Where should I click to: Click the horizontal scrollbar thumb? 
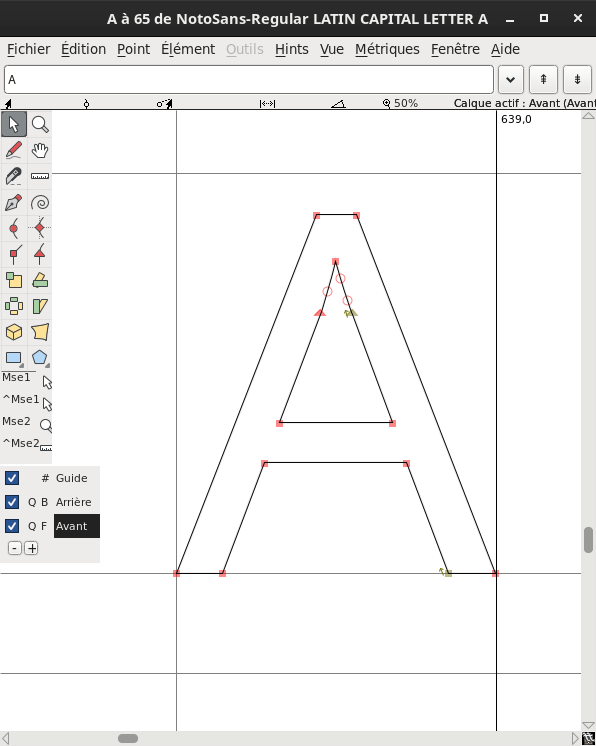click(128, 738)
